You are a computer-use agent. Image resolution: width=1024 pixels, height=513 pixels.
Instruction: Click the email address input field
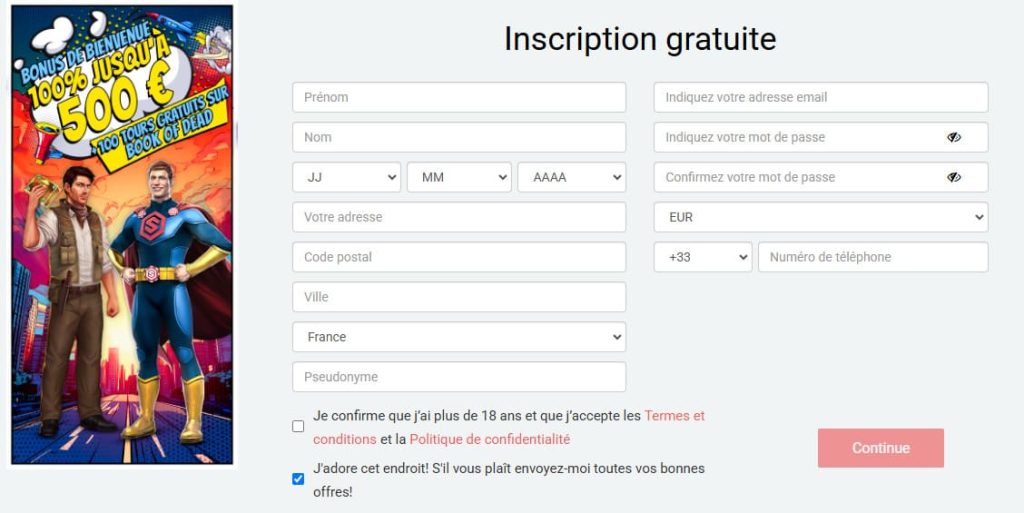point(820,97)
